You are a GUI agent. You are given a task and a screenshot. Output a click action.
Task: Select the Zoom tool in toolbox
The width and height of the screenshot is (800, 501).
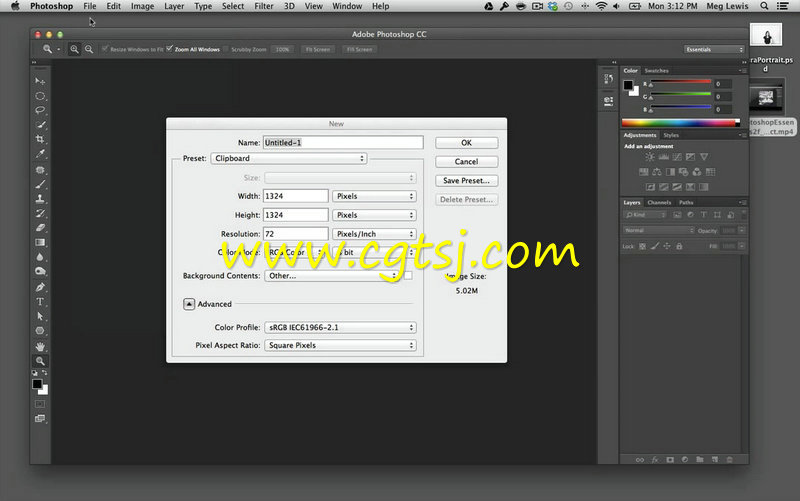pyautogui.click(x=40, y=361)
